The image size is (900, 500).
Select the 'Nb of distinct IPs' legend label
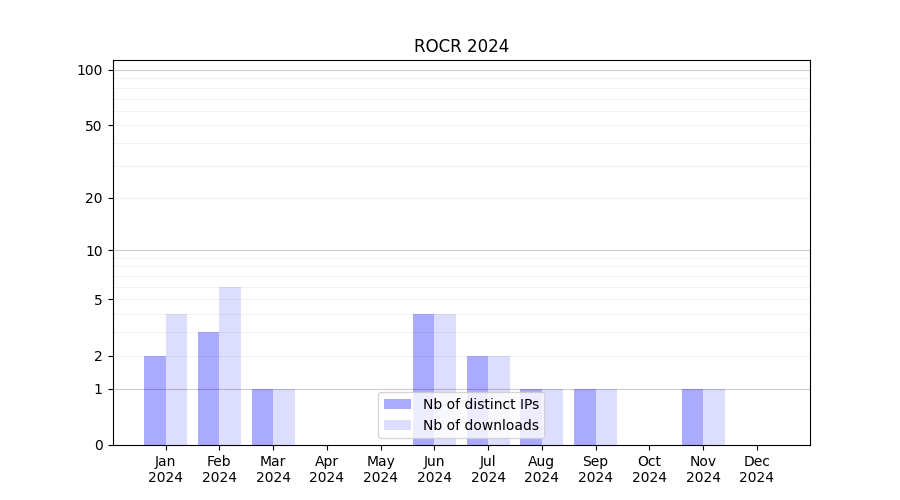click(x=480, y=404)
